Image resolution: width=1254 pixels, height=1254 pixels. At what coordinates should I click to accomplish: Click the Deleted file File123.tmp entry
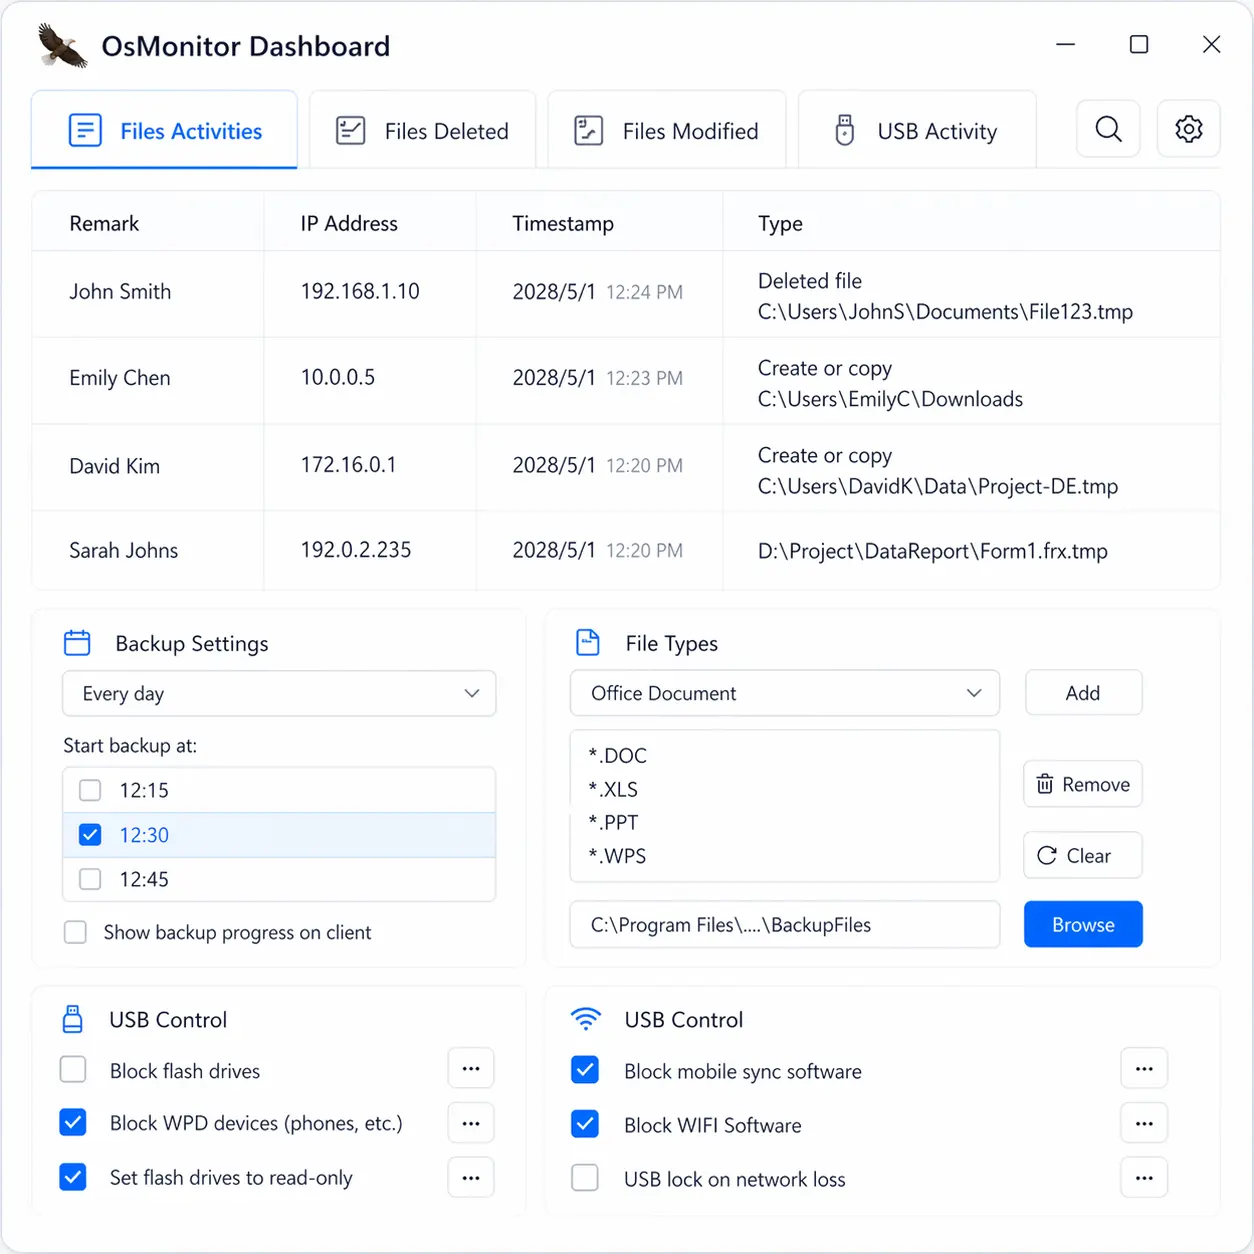(x=945, y=296)
